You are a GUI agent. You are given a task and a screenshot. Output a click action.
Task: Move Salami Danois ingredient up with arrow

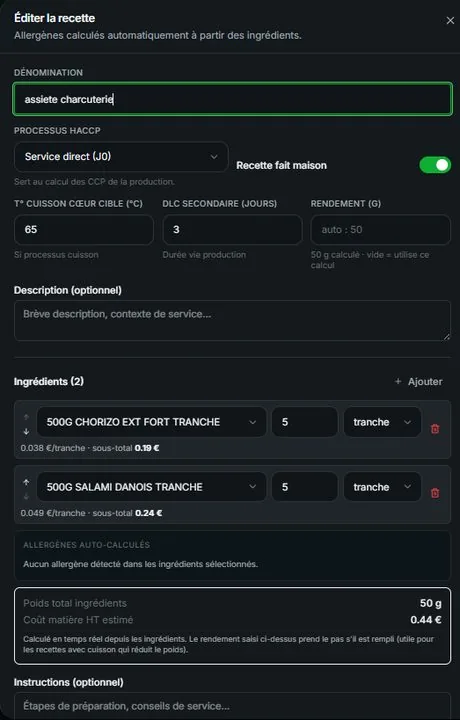(x=26, y=482)
